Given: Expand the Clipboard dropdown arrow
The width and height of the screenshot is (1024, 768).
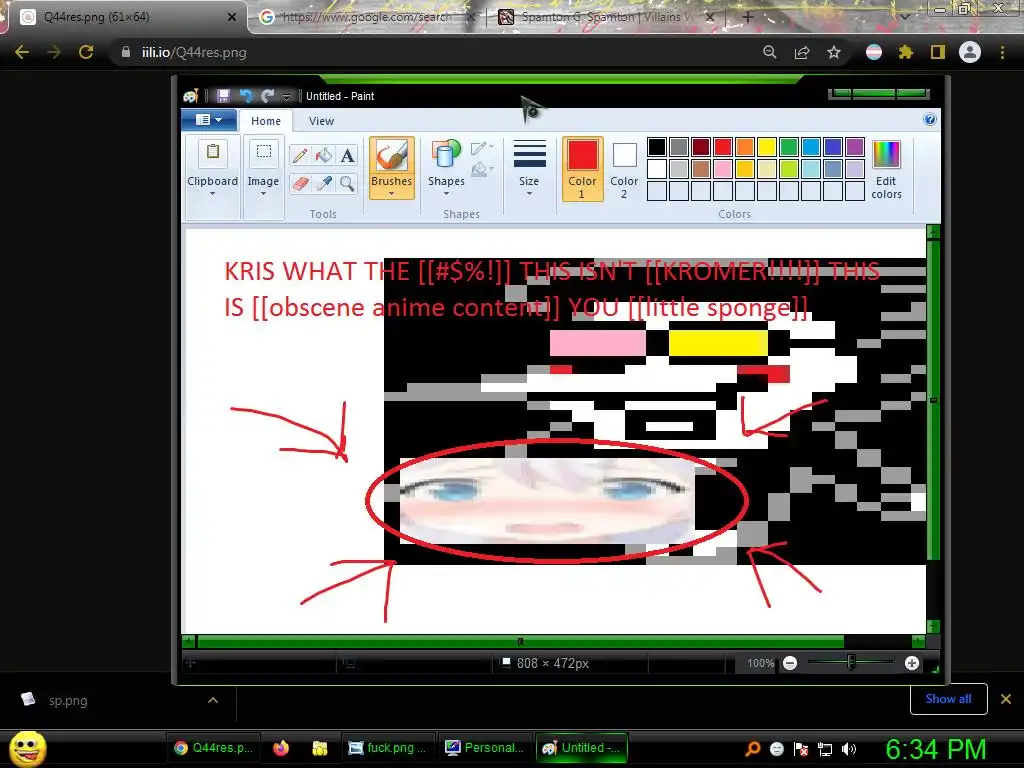Looking at the screenshot, I should click(212, 194).
